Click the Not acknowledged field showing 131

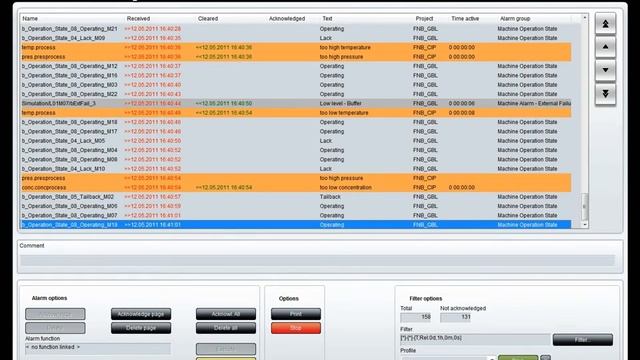(x=455, y=317)
